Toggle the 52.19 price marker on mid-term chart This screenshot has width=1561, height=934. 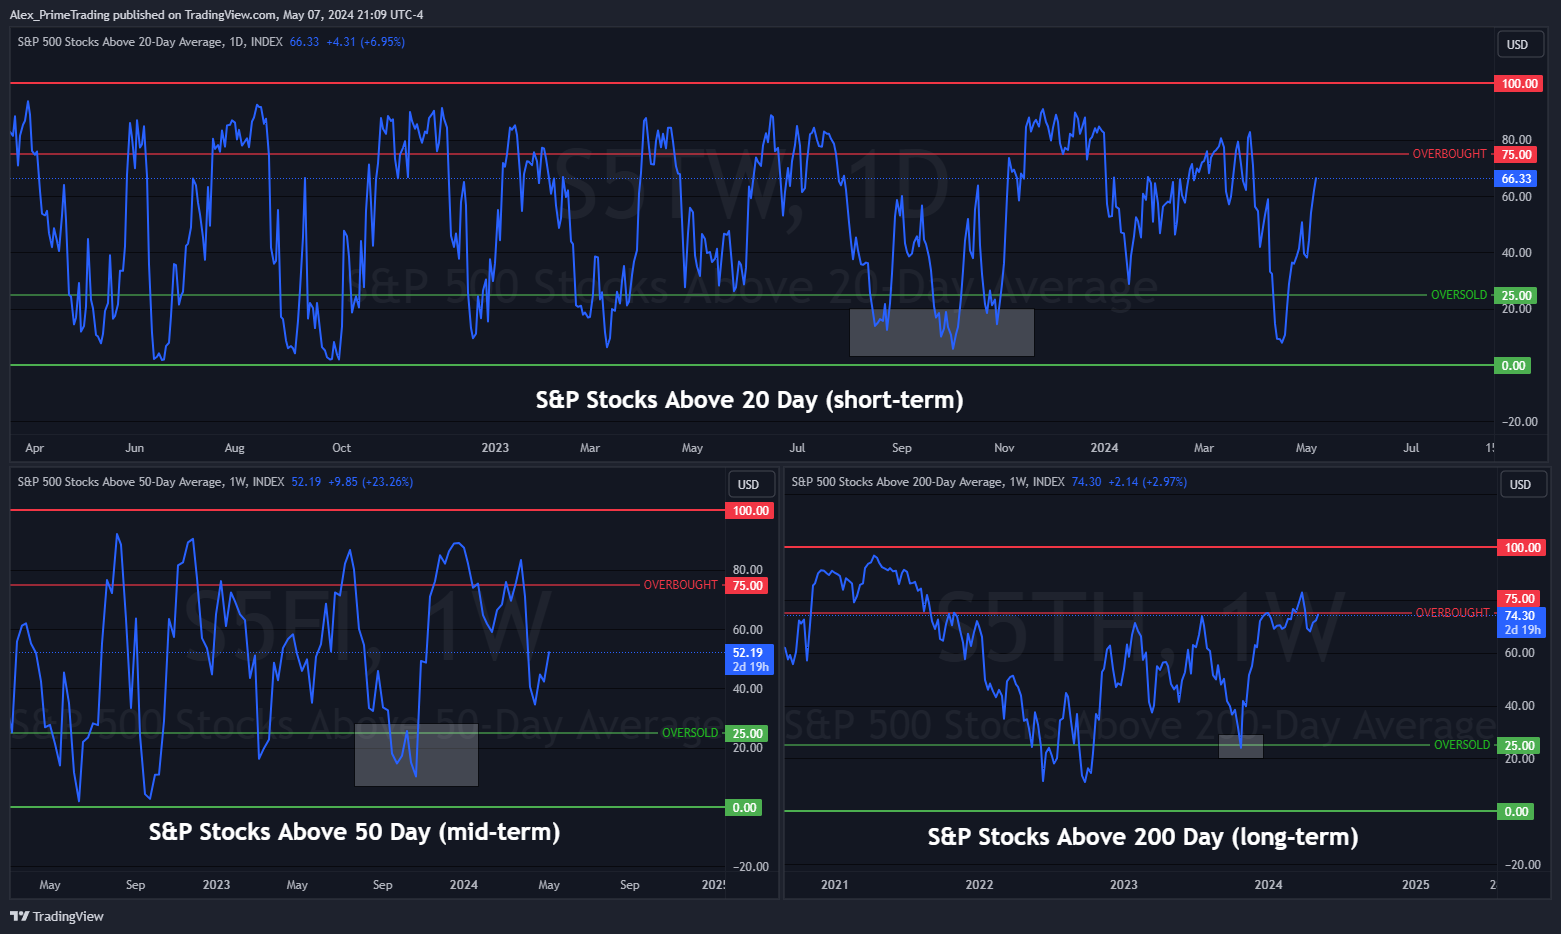click(x=747, y=652)
